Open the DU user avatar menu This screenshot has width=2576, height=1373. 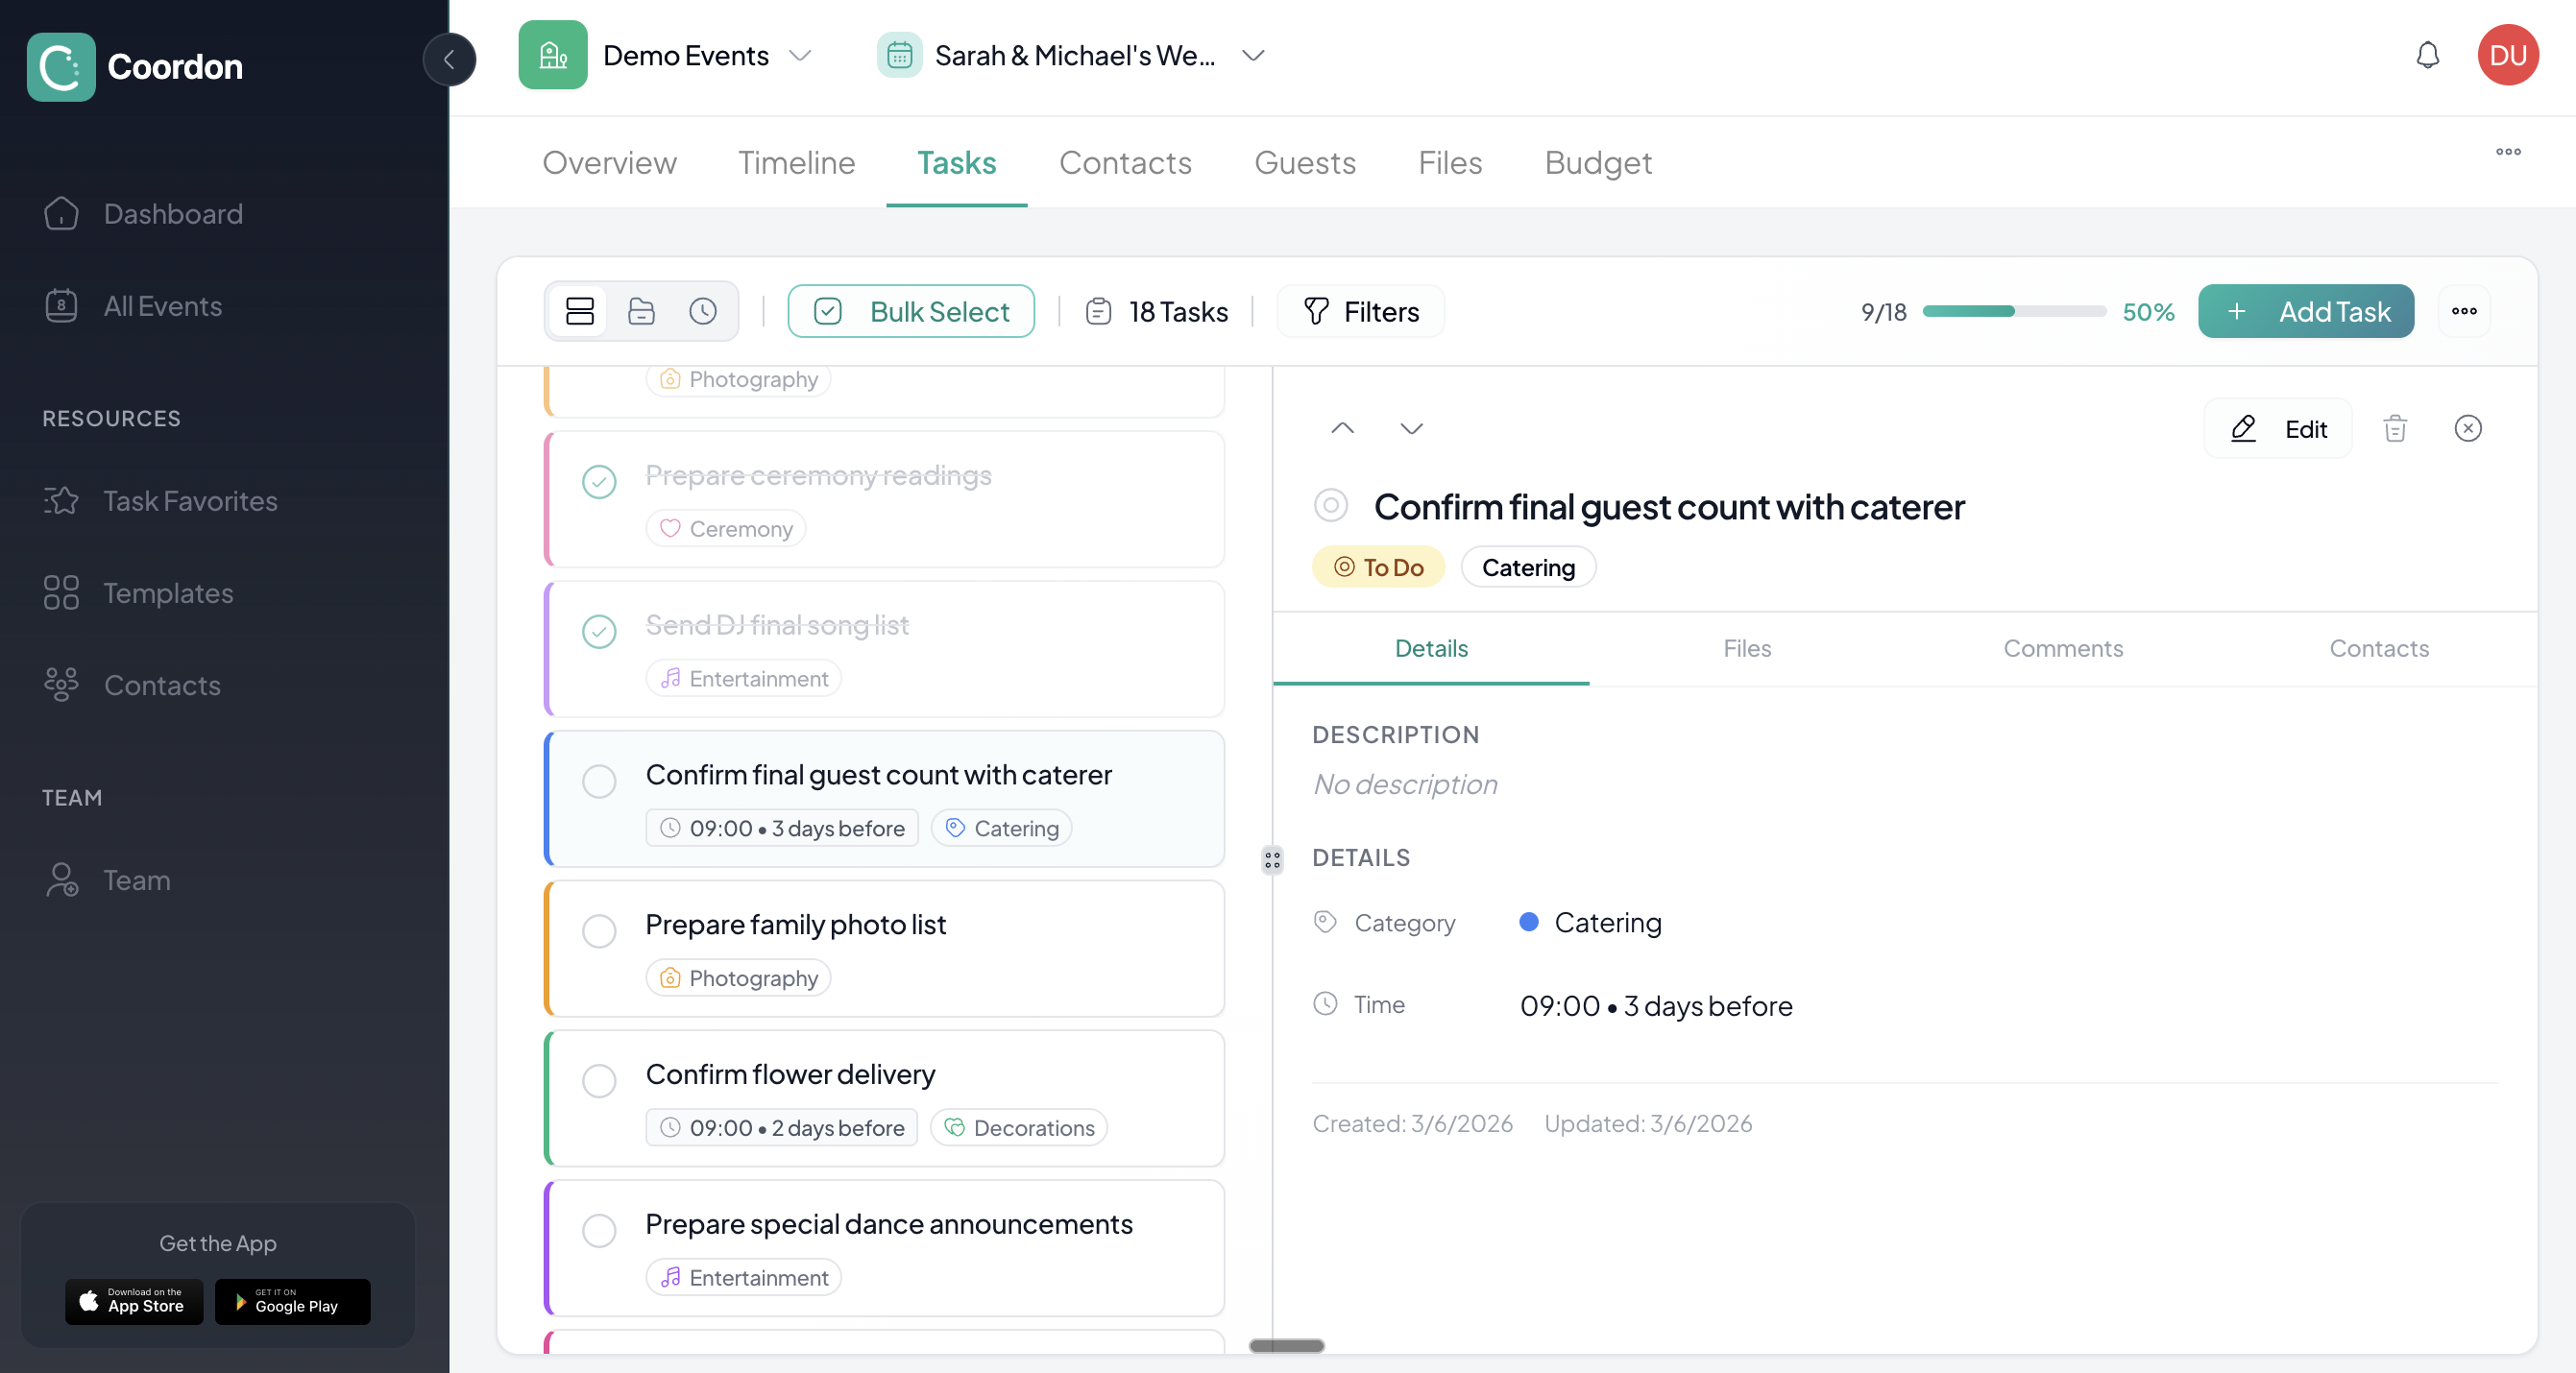coord(2507,55)
